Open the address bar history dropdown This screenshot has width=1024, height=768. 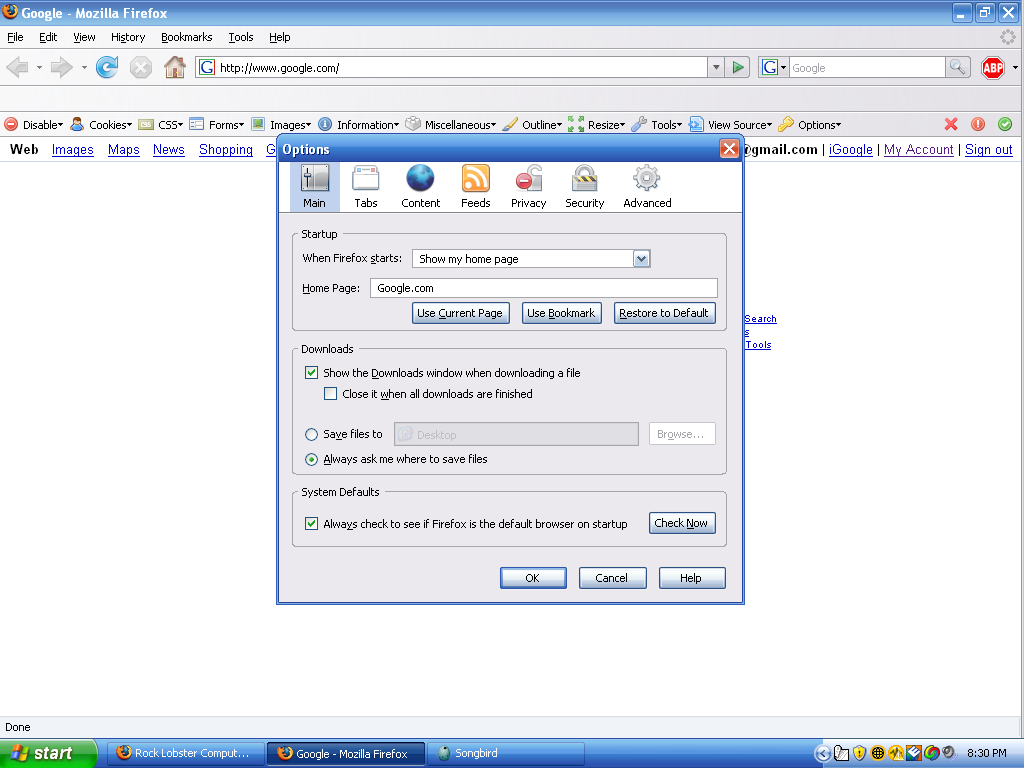tap(716, 67)
